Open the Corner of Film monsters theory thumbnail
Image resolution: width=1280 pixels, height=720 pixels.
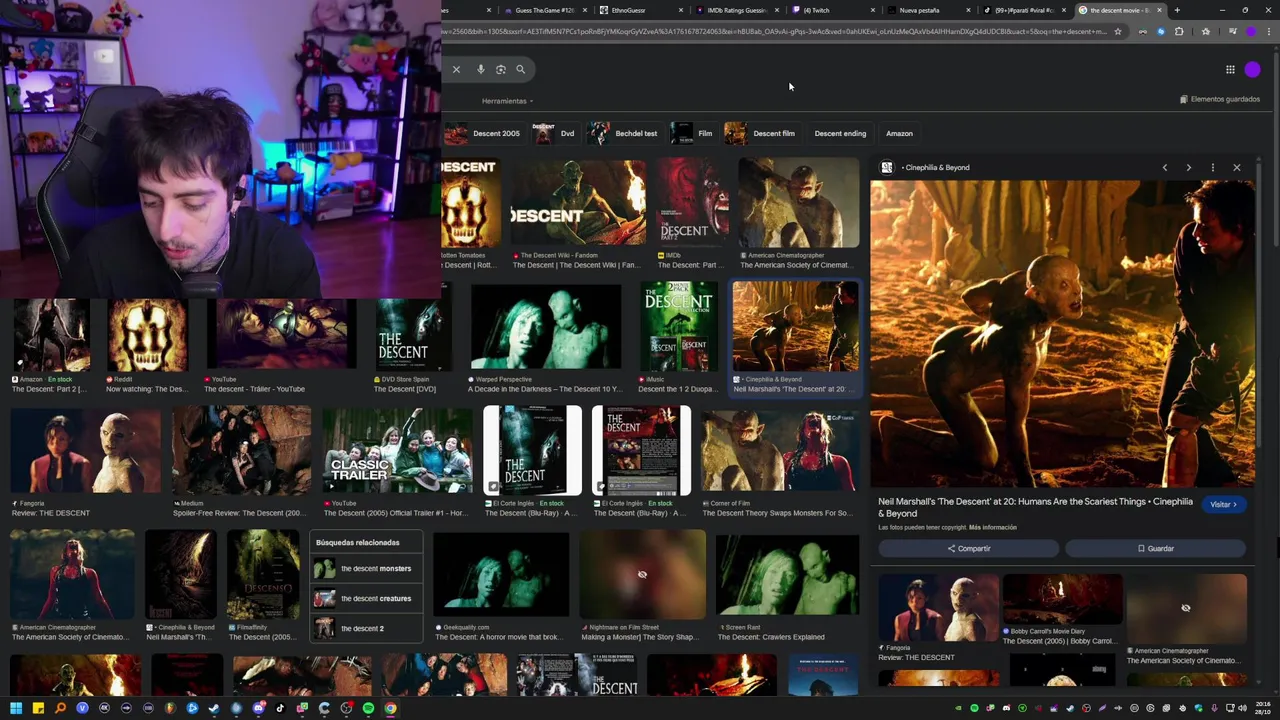pos(780,450)
